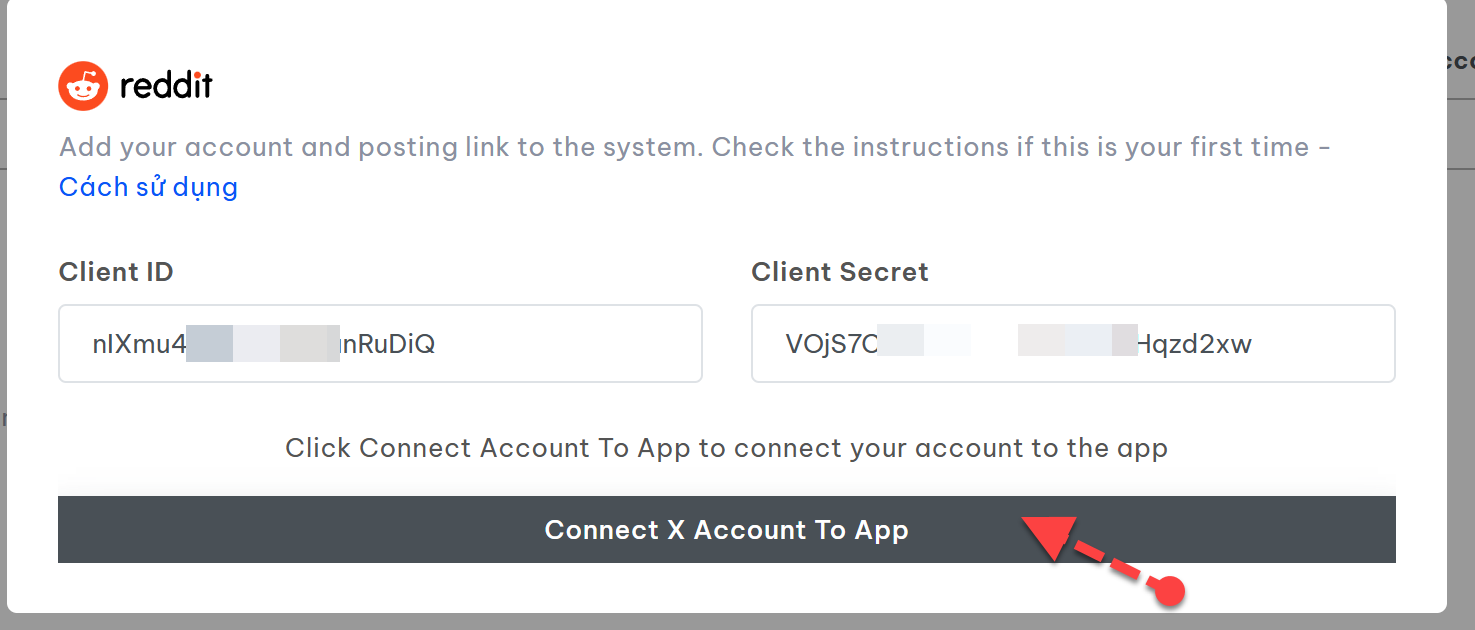Click the "reddit" wordmark text
Viewport: 1475px width, 630px height.
tap(166, 86)
